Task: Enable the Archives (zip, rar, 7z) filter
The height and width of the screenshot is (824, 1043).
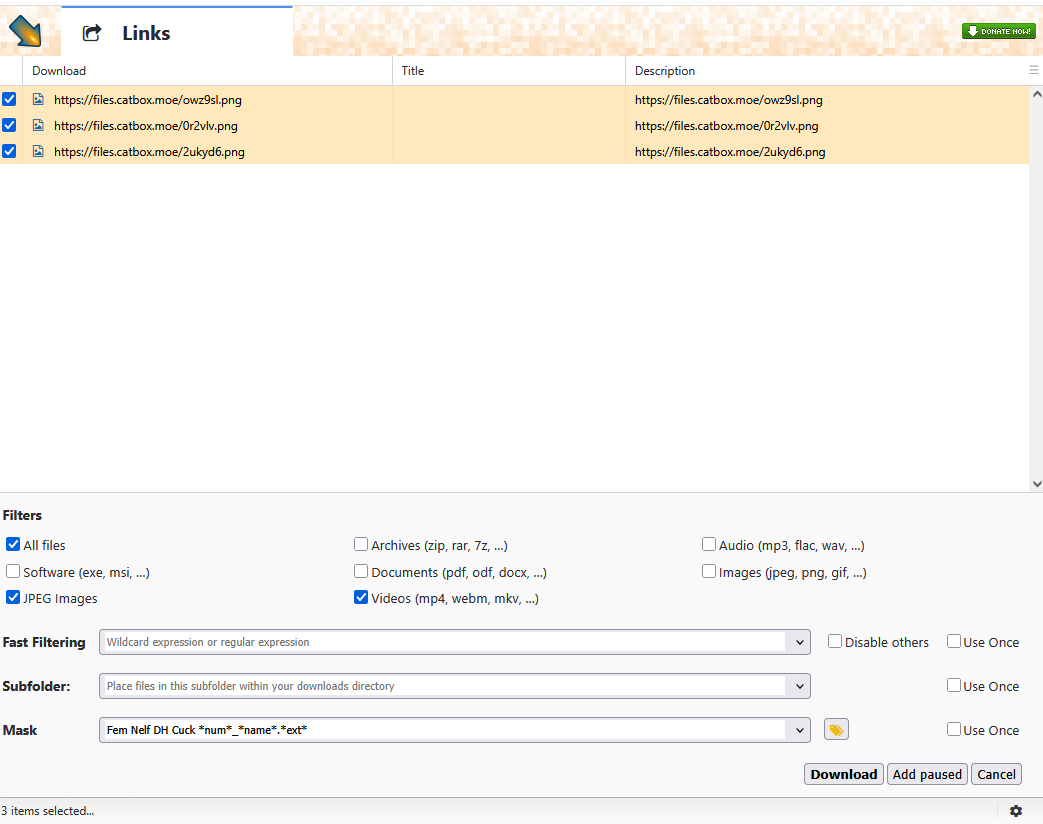Action: pyautogui.click(x=361, y=545)
